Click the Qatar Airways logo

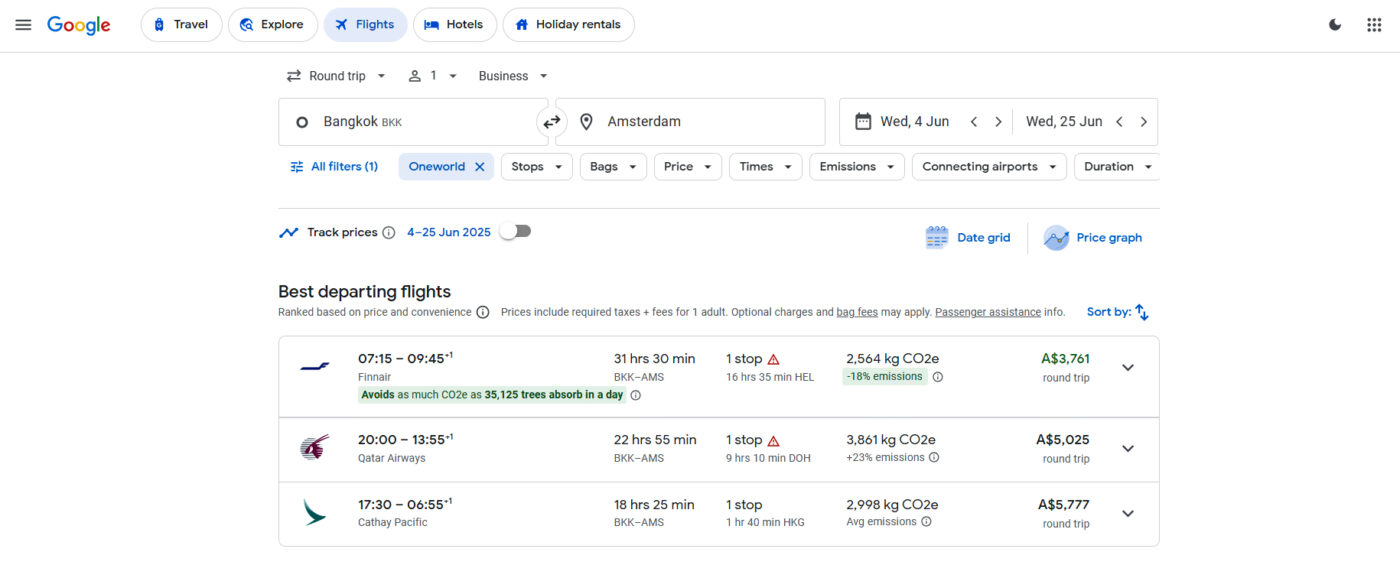coord(315,448)
